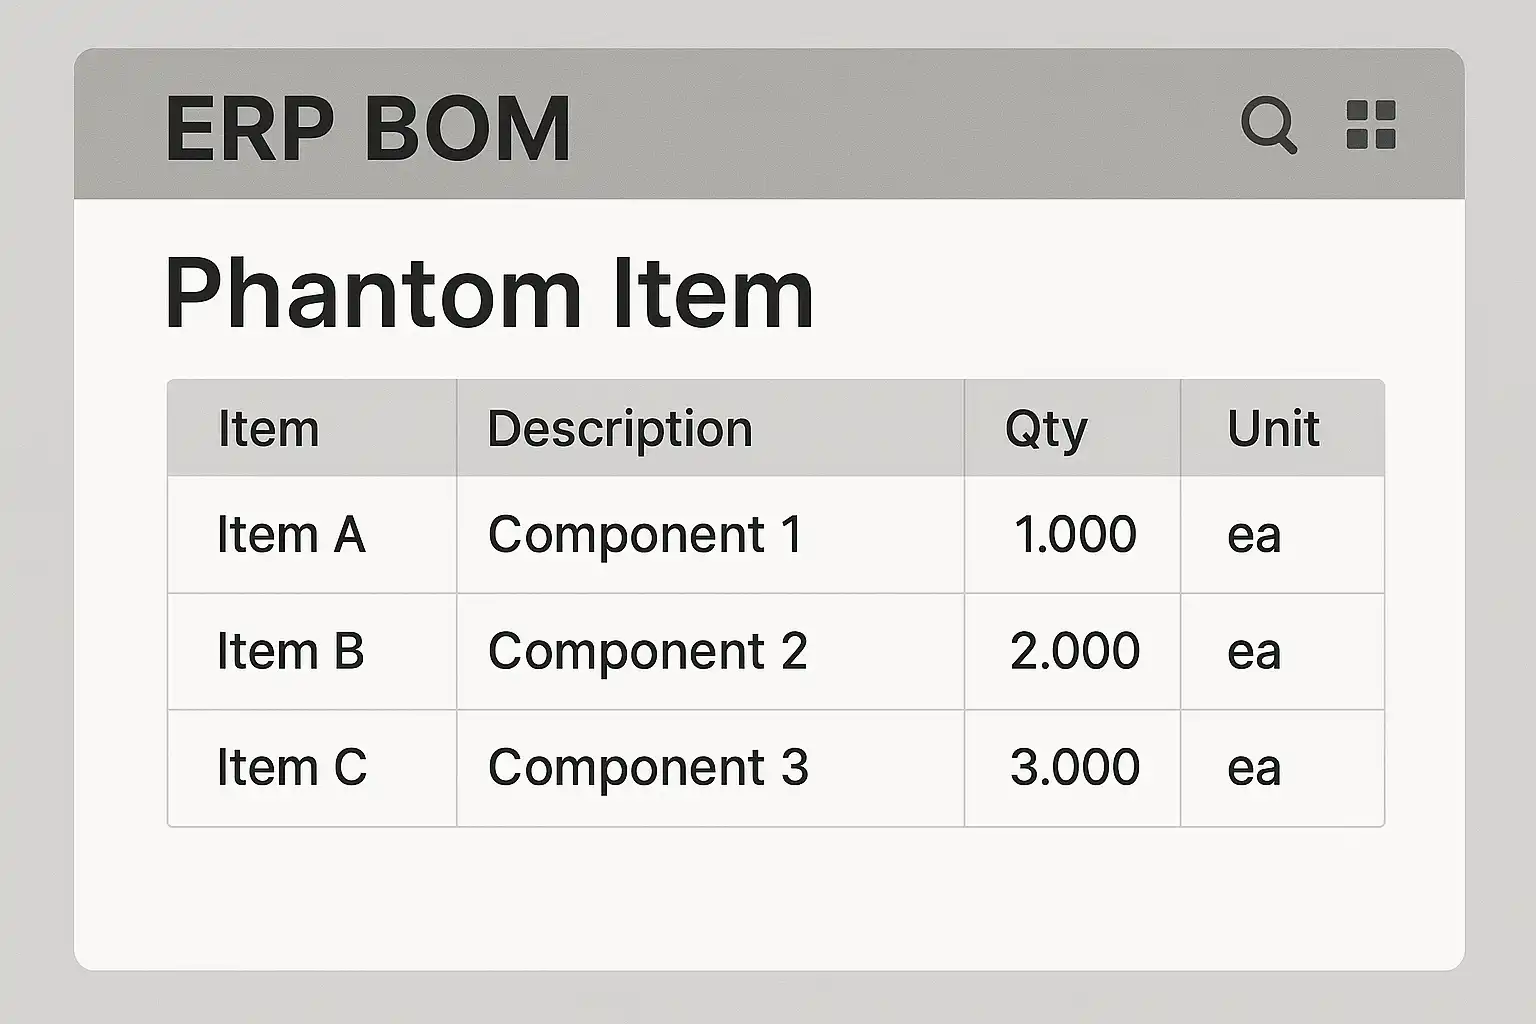Click the unit ea for Item A
The width and height of the screenshot is (1536, 1024).
coord(1254,536)
